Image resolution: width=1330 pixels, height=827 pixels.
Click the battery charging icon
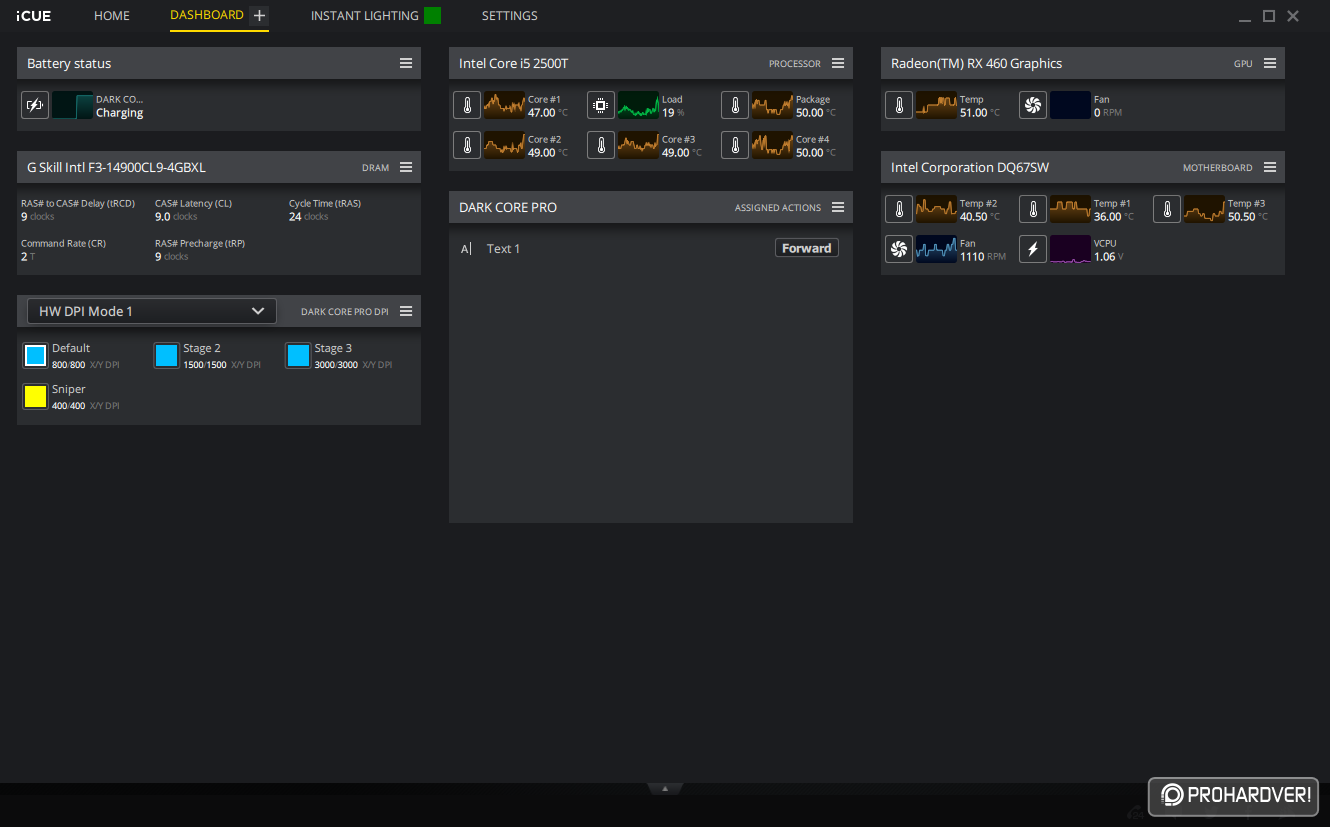tap(35, 105)
